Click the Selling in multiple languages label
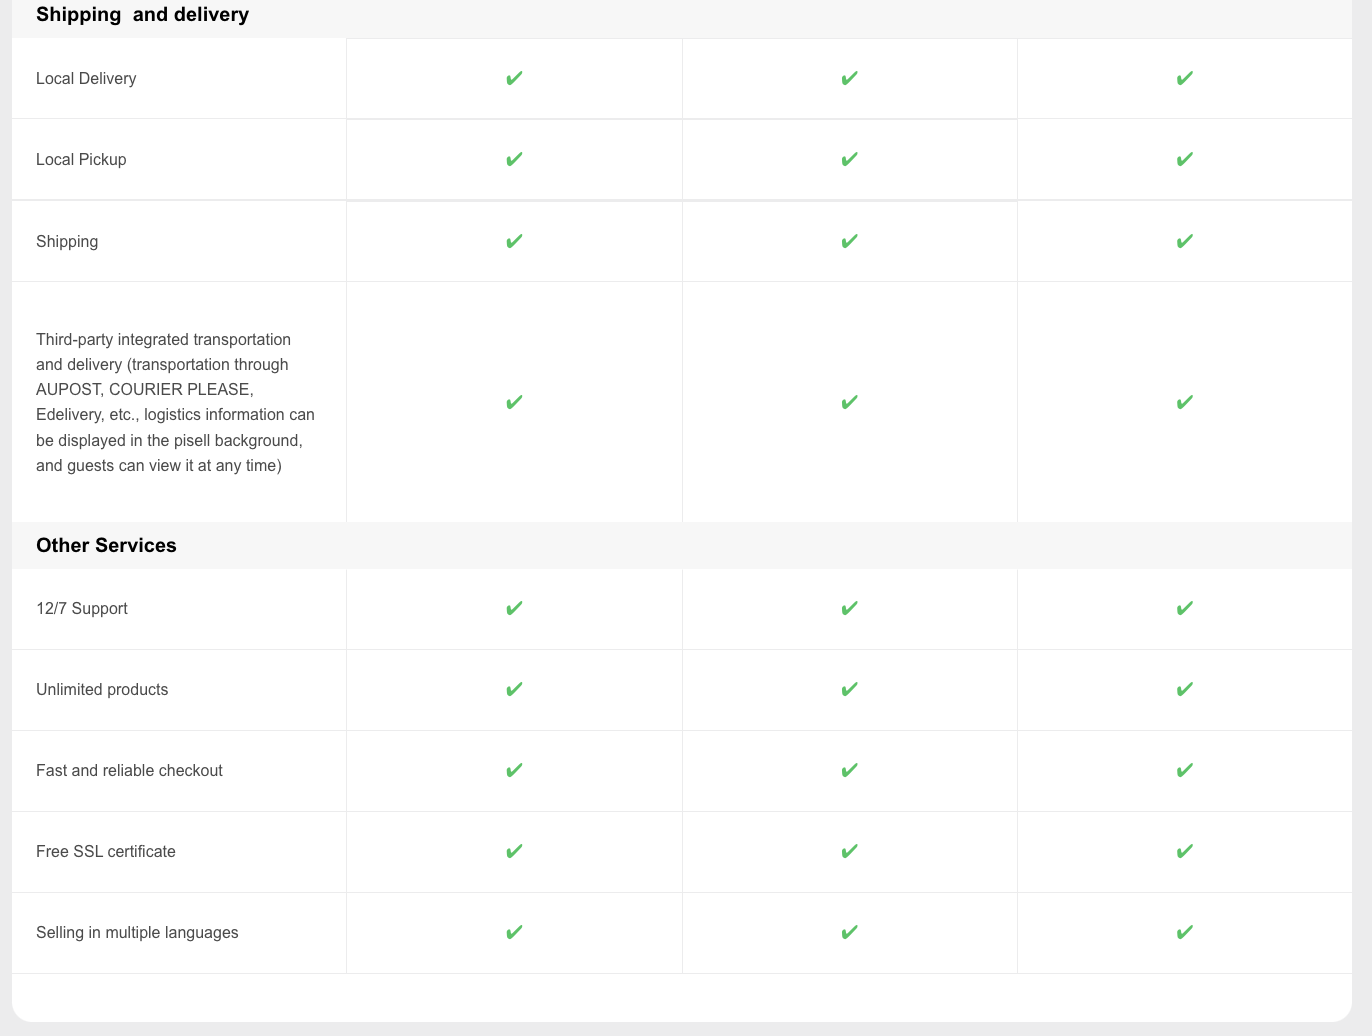1372x1036 pixels. pos(137,932)
